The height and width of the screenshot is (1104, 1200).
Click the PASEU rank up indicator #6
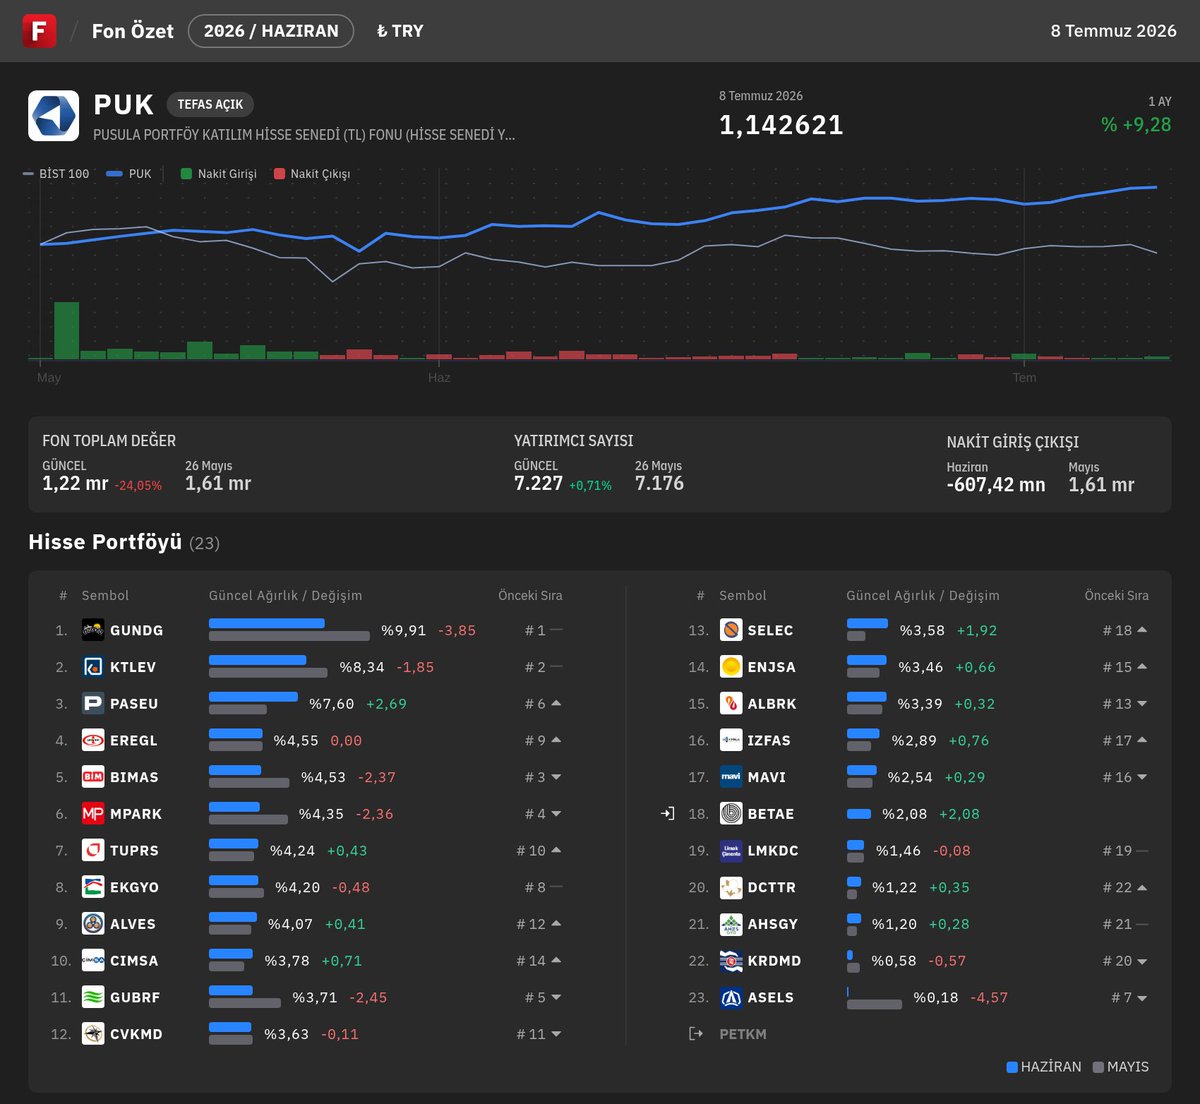543,704
